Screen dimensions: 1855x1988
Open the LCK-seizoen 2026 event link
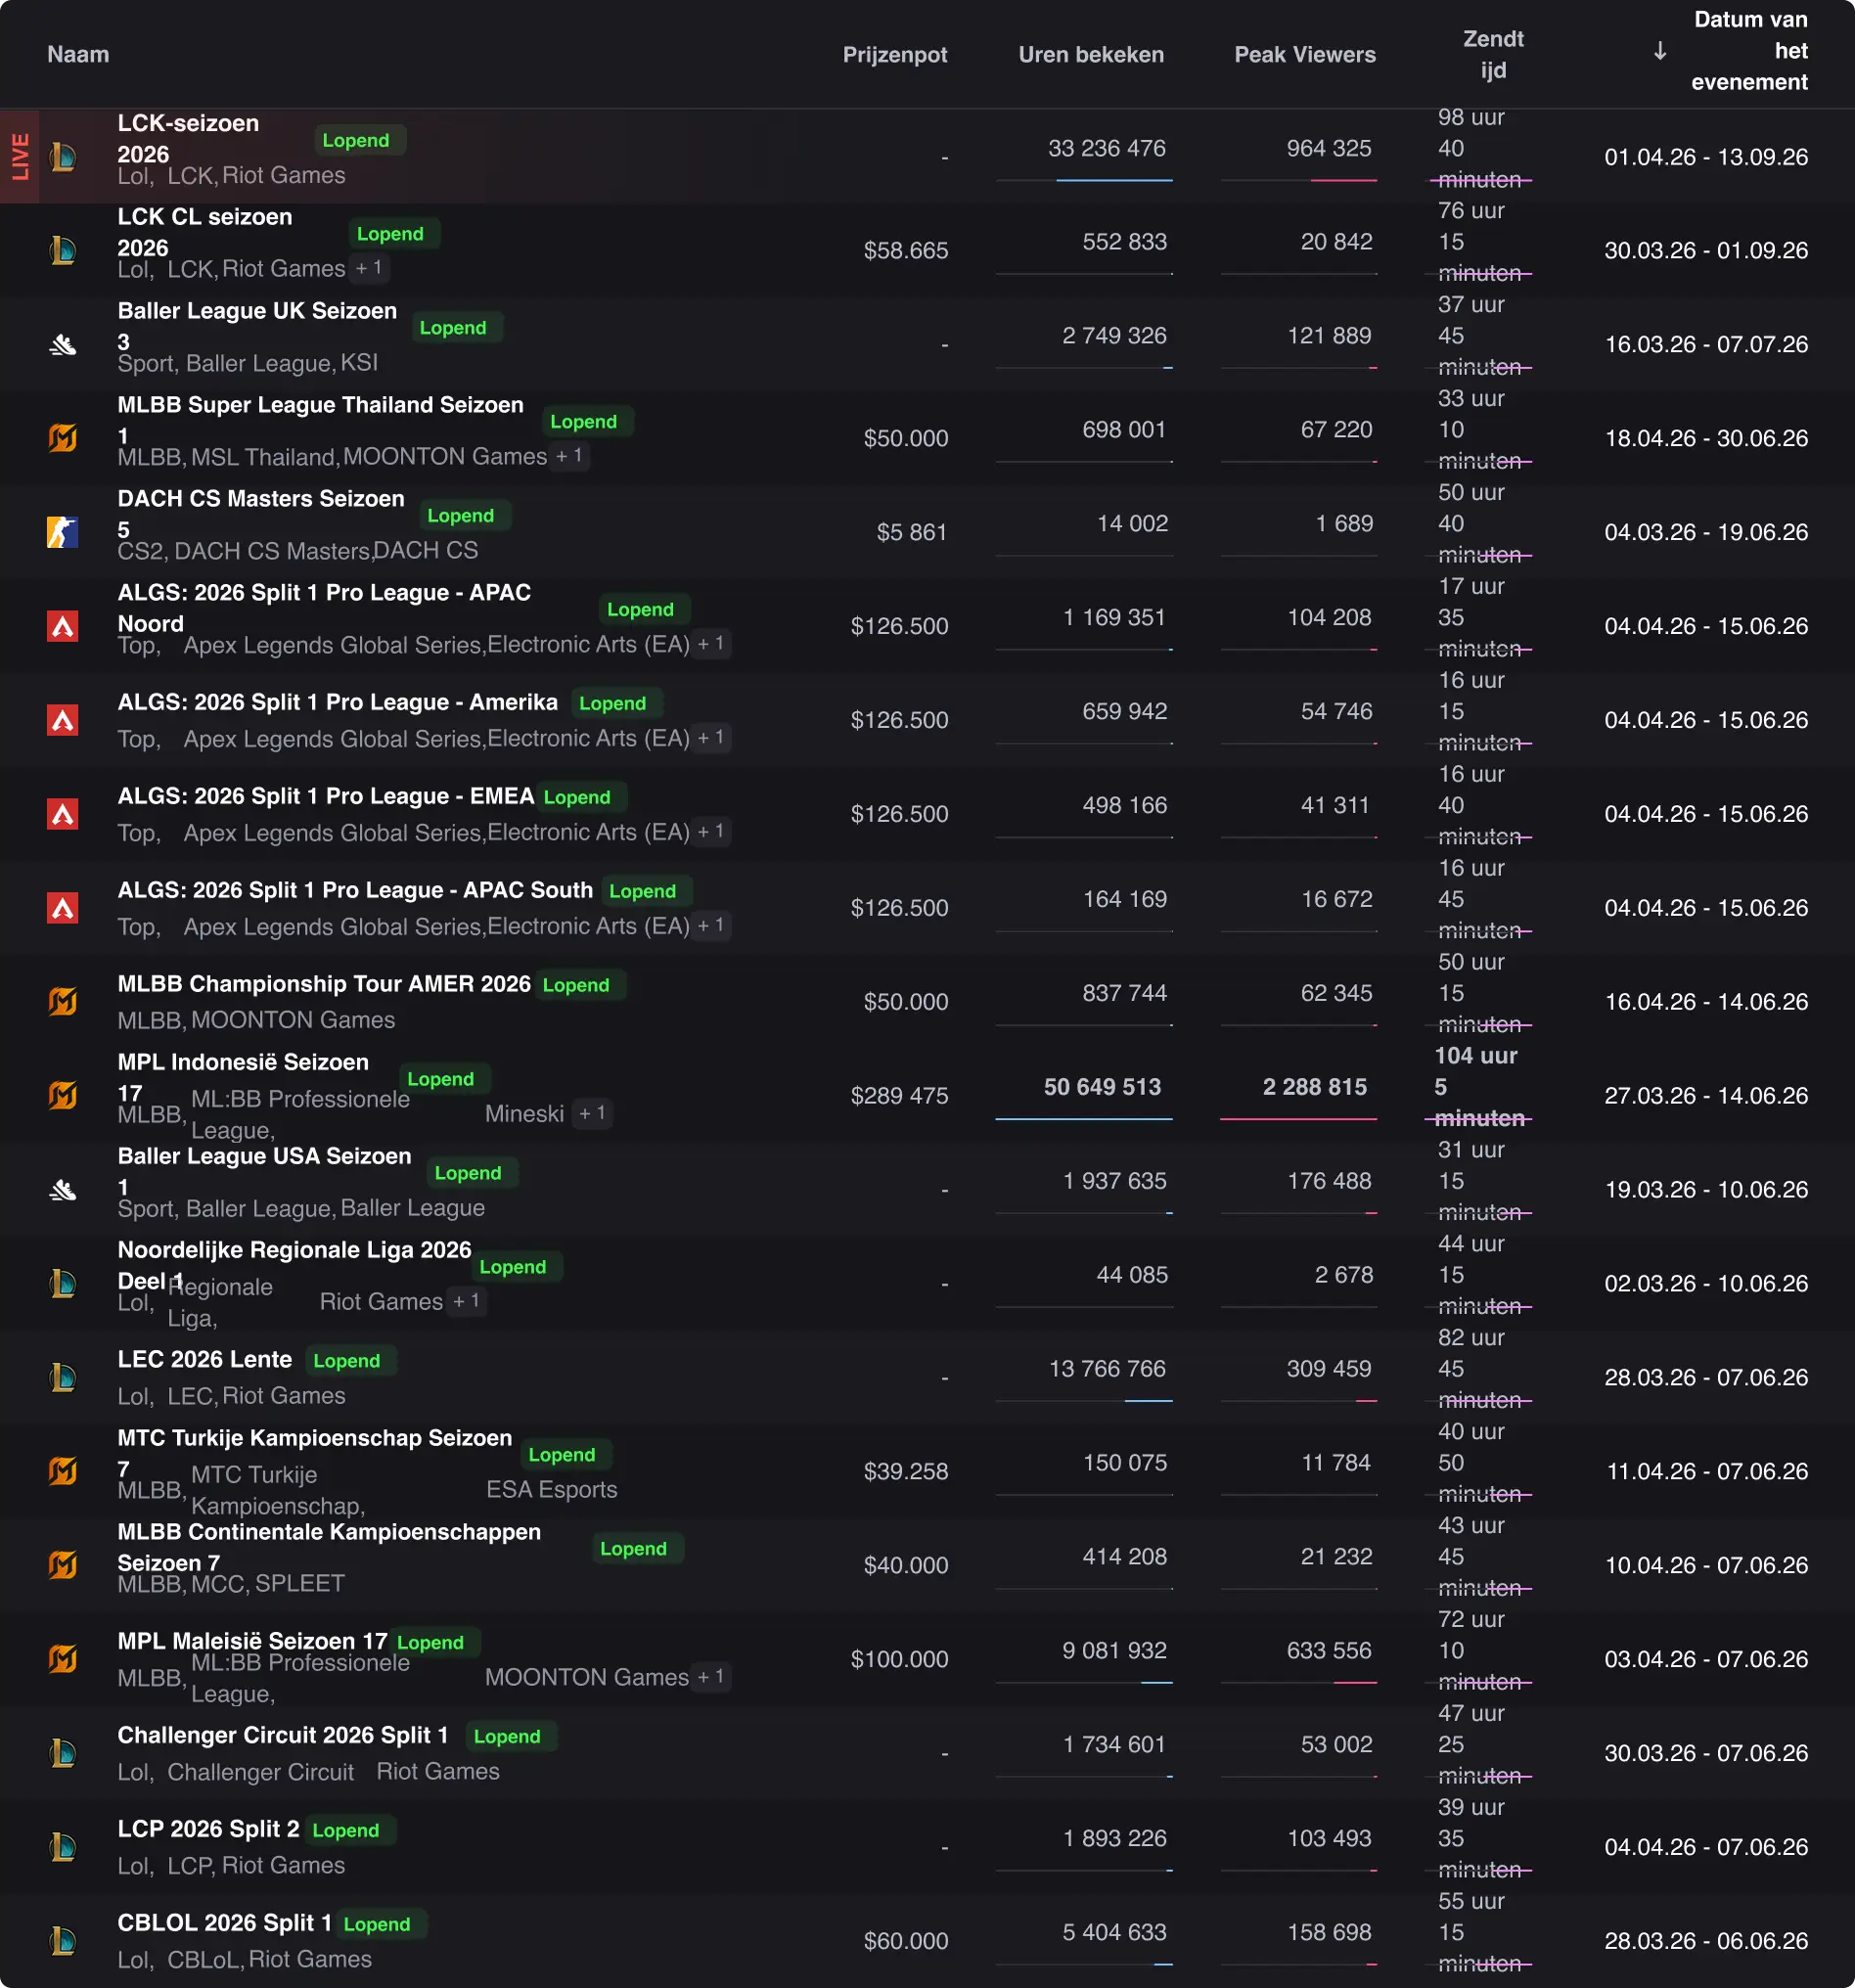[188, 138]
